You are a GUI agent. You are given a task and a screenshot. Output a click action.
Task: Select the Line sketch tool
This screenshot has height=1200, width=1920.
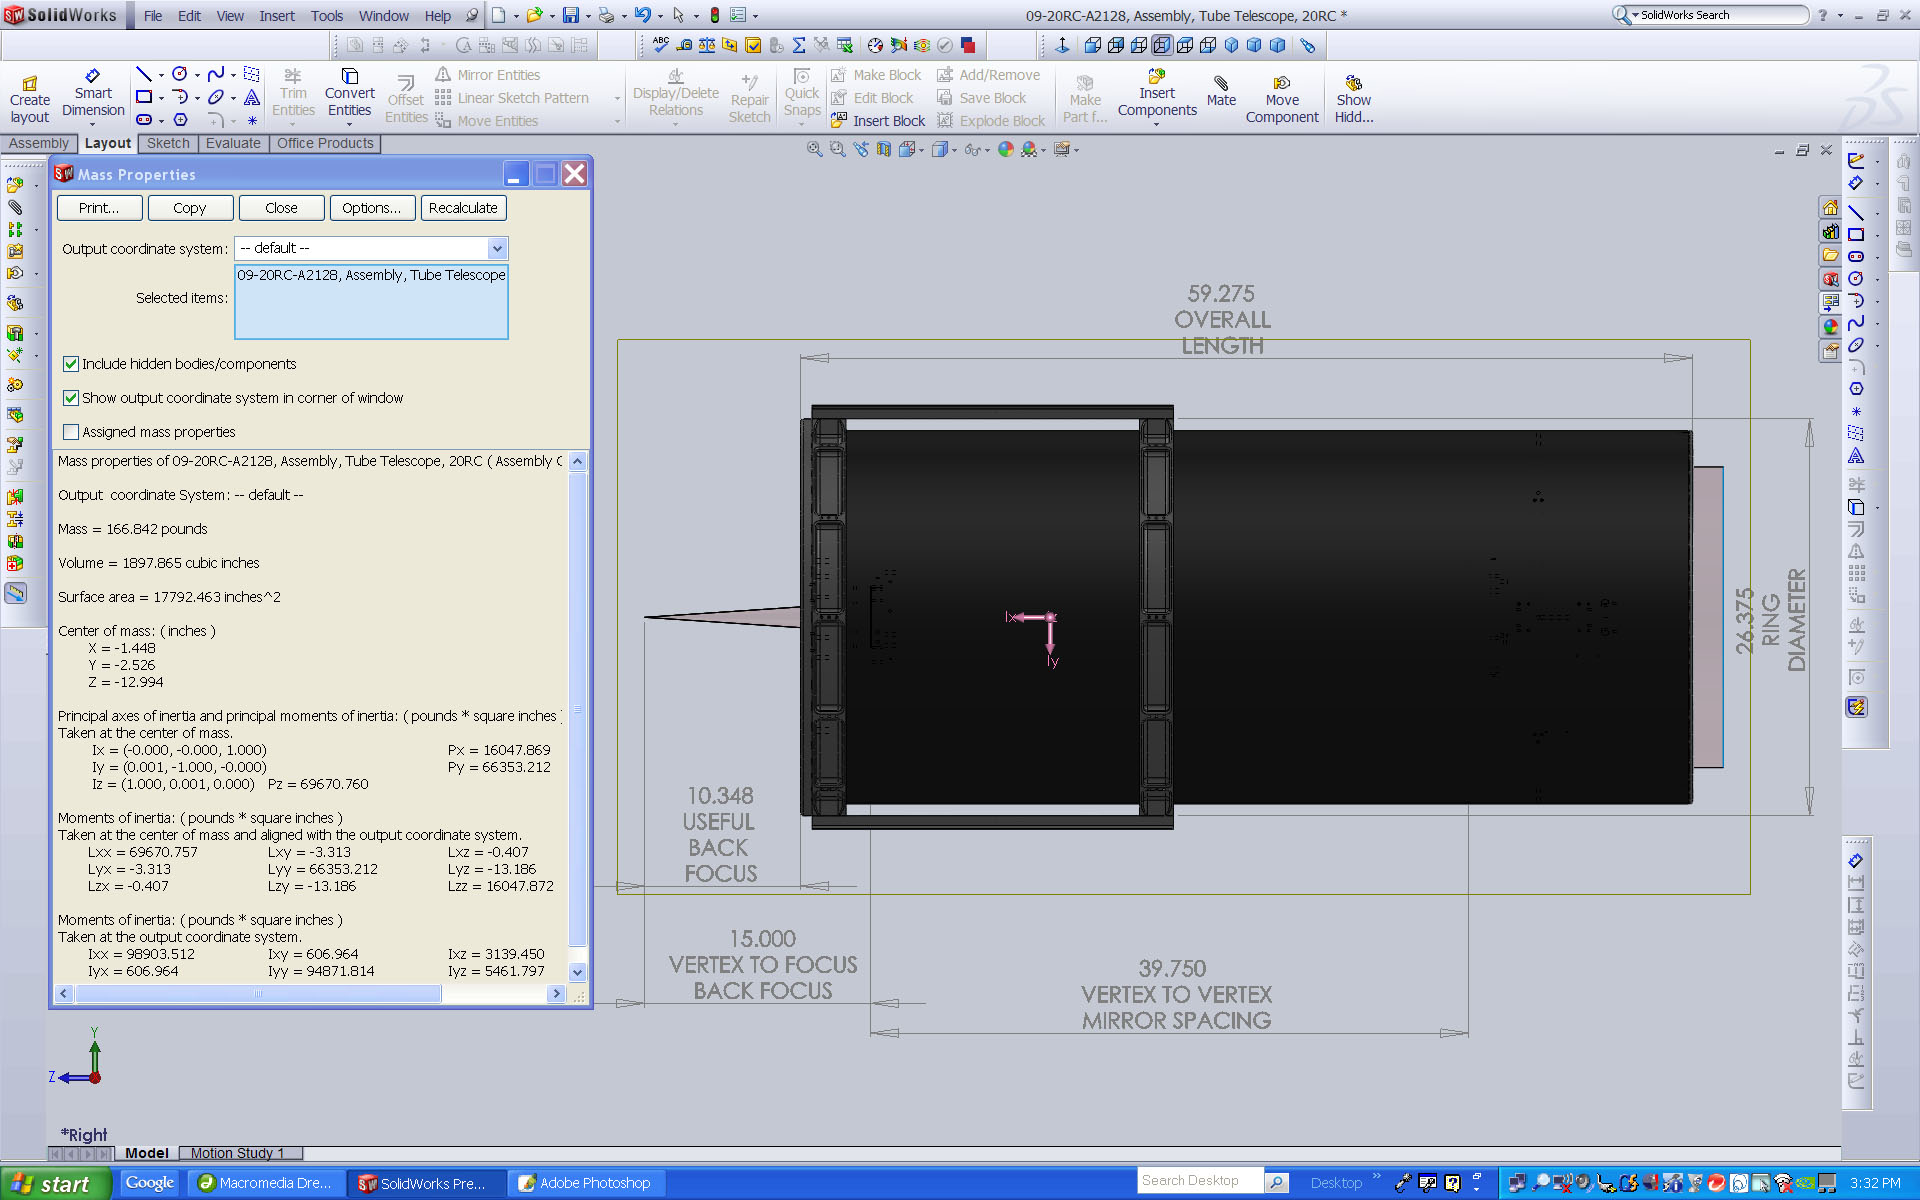(x=144, y=74)
